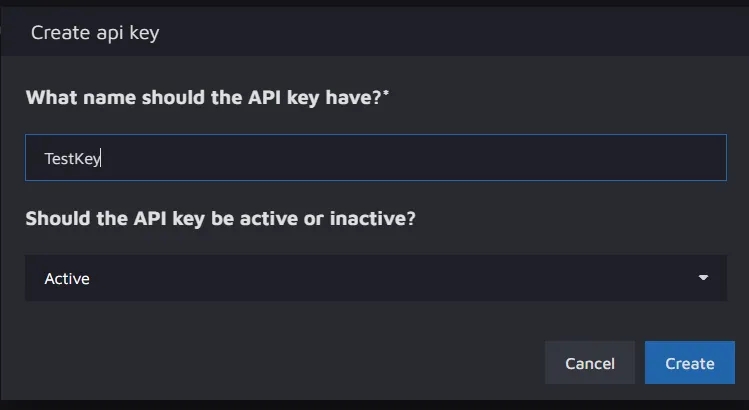The height and width of the screenshot is (410, 749).
Task: Click the dropdown caret arrow icon
Action: [703, 278]
